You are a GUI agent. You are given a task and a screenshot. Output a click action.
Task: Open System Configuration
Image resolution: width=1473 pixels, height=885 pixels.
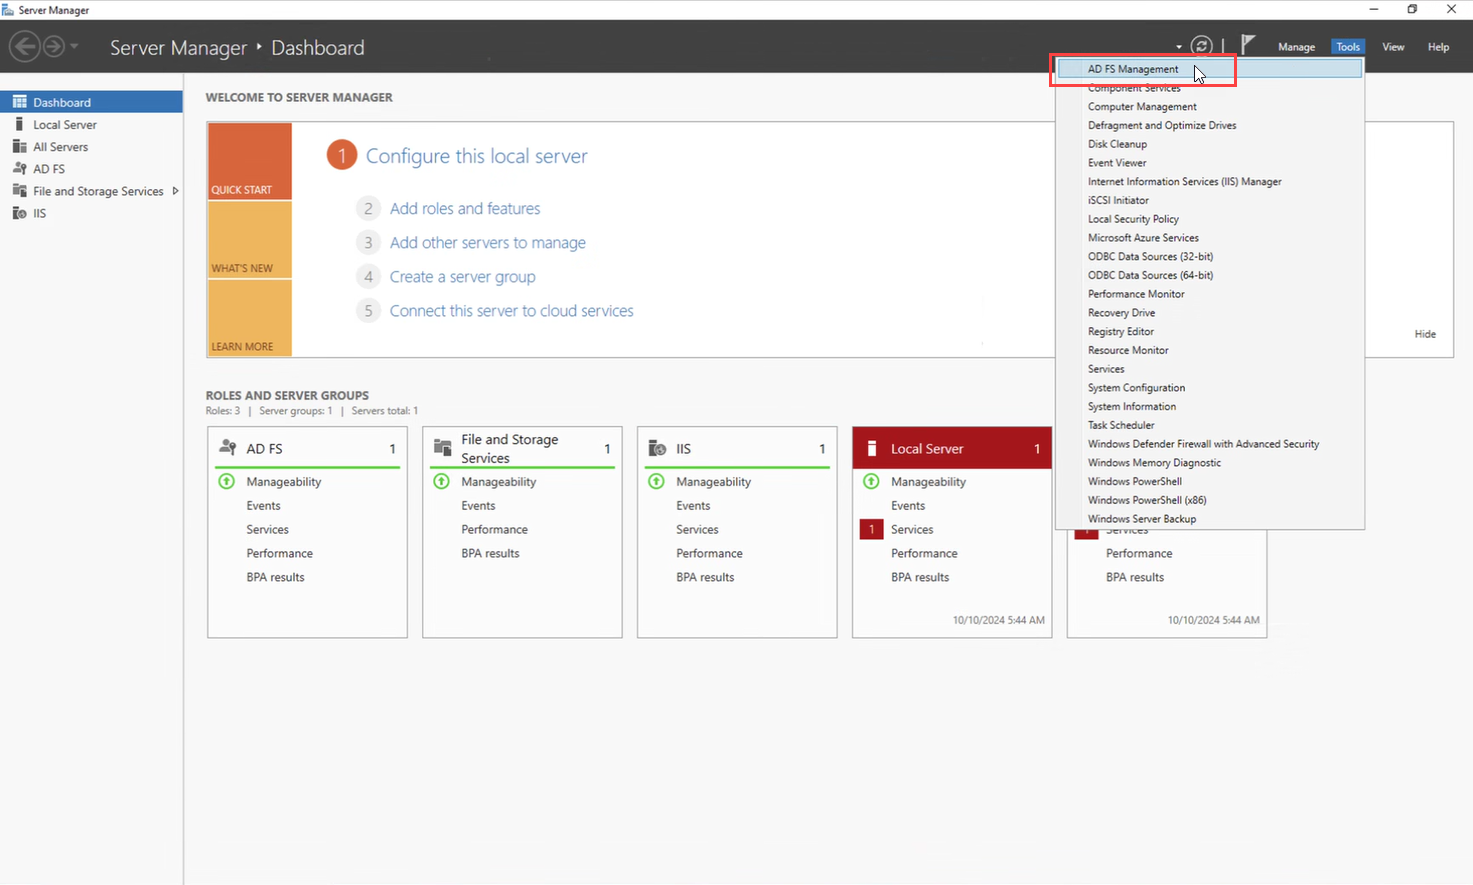click(1210, 388)
